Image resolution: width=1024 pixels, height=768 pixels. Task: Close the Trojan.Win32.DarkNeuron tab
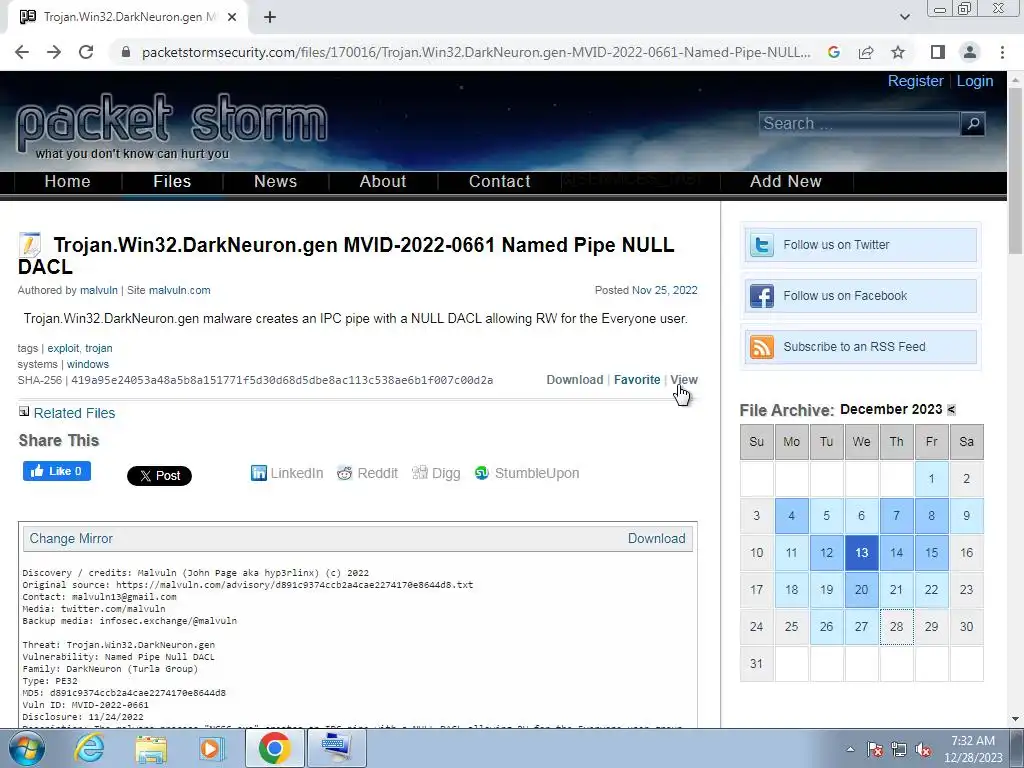(232, 17)
